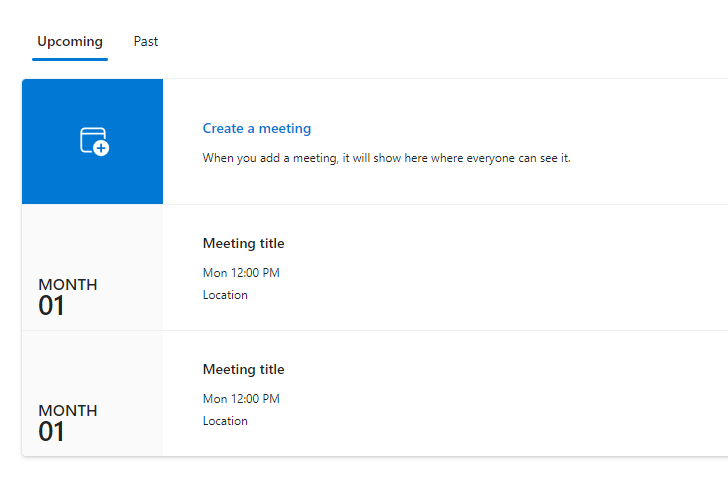Screen dimensions: 728x480
Task: Click the second meeting's 01 day number
Action: pyautogui.click(x=51, y=432)
